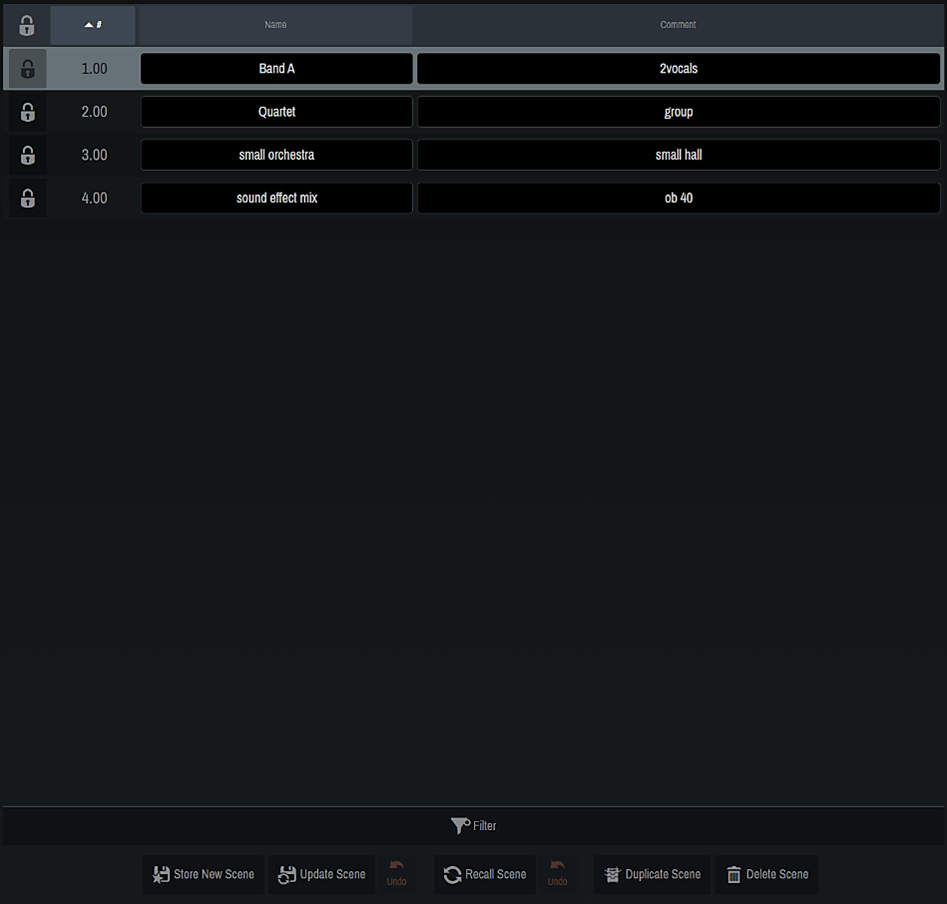
Task: Lock scene 3.00 small orchestra
Action: [27, 155]
